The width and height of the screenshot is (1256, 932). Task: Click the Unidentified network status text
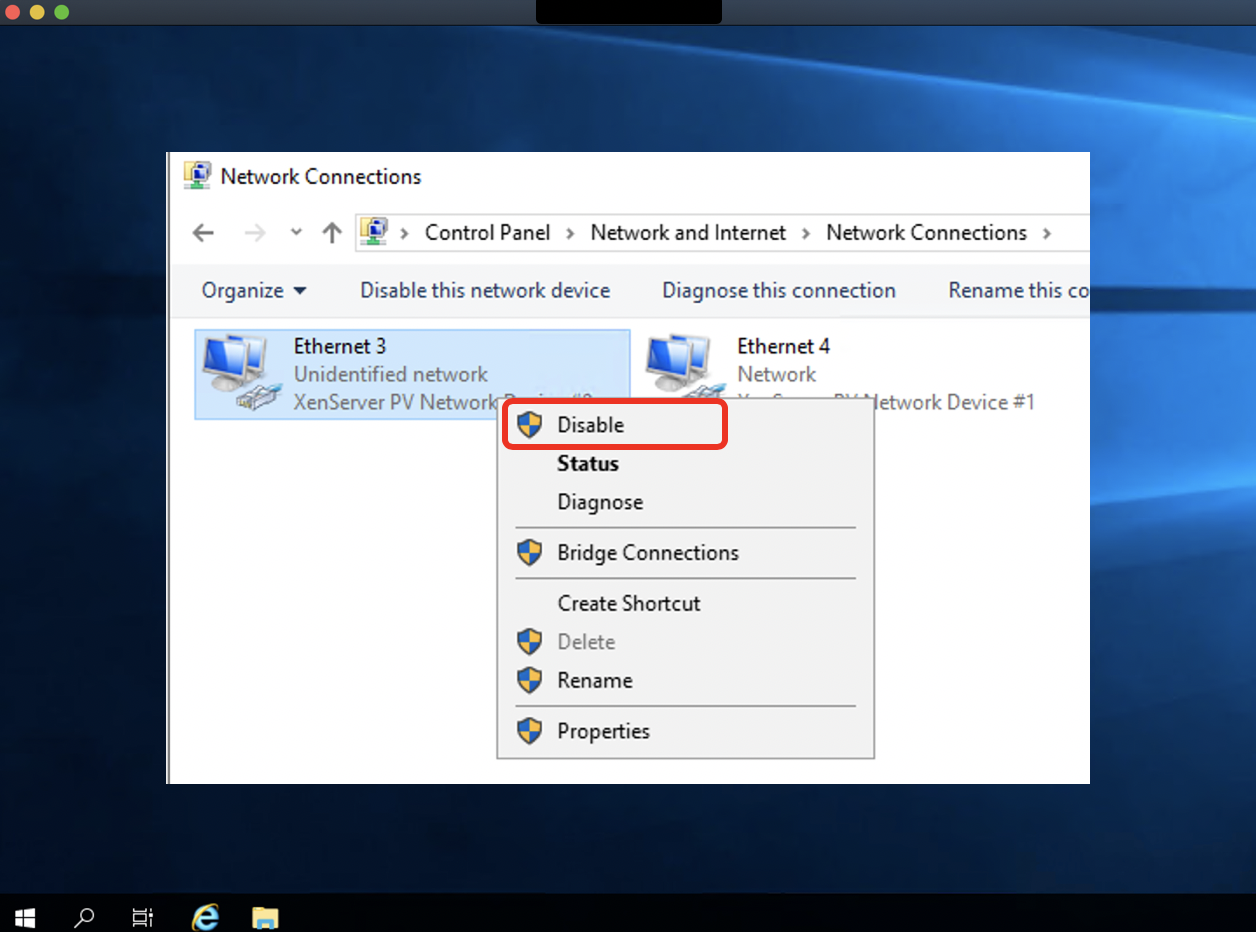[391, 375]
